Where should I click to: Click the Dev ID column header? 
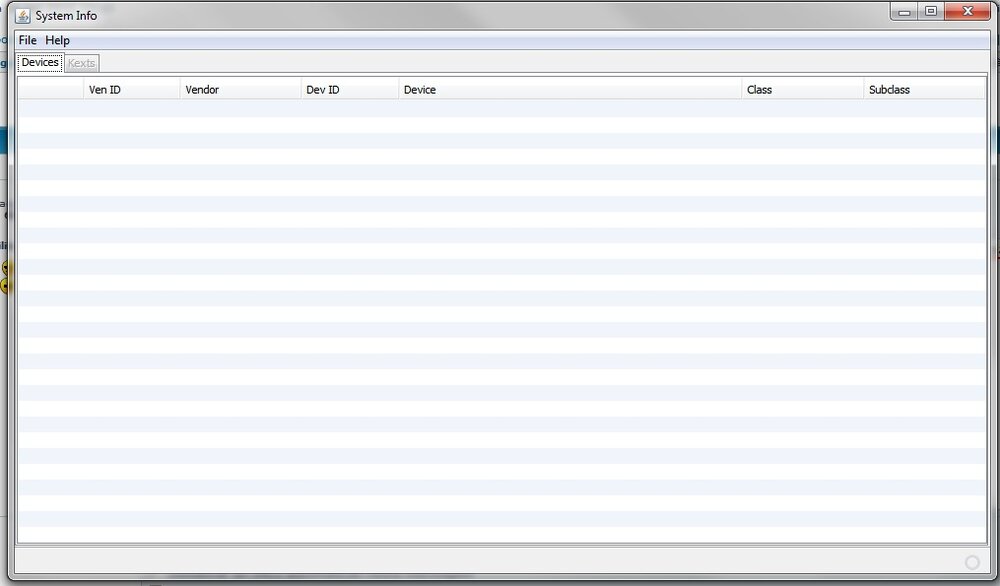pos(349,90)
